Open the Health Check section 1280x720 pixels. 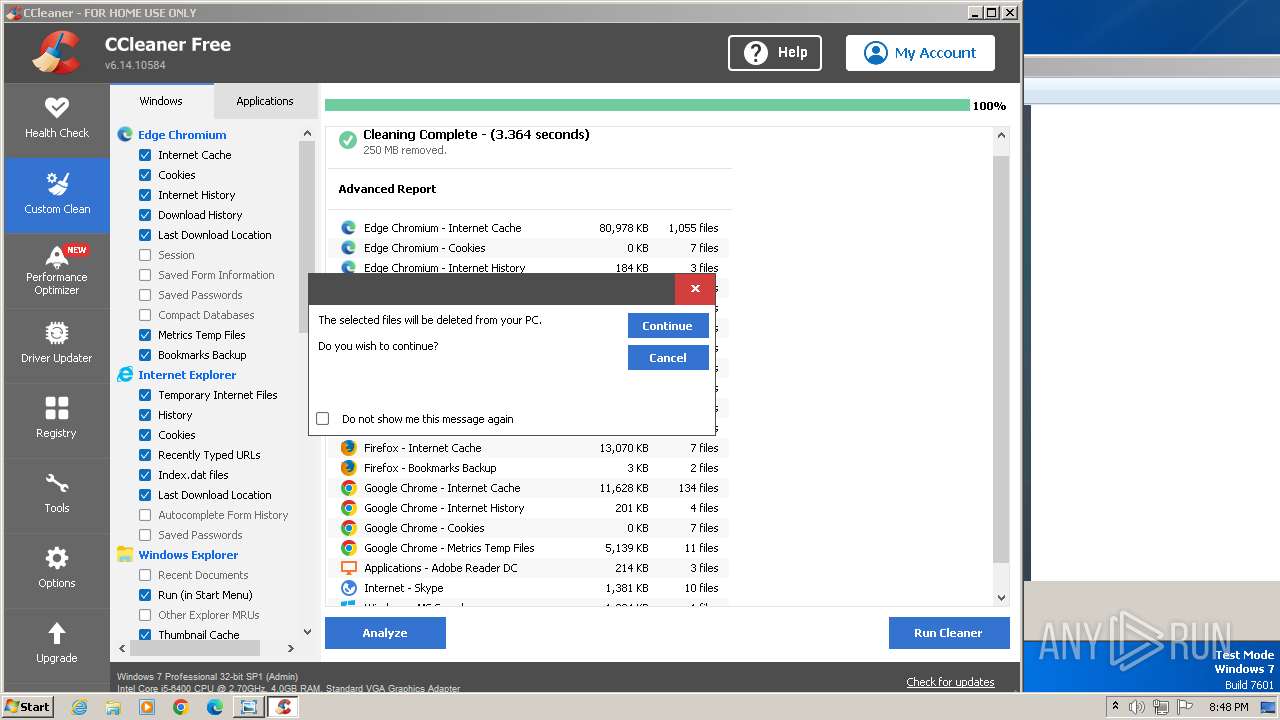tap(57, 118)
